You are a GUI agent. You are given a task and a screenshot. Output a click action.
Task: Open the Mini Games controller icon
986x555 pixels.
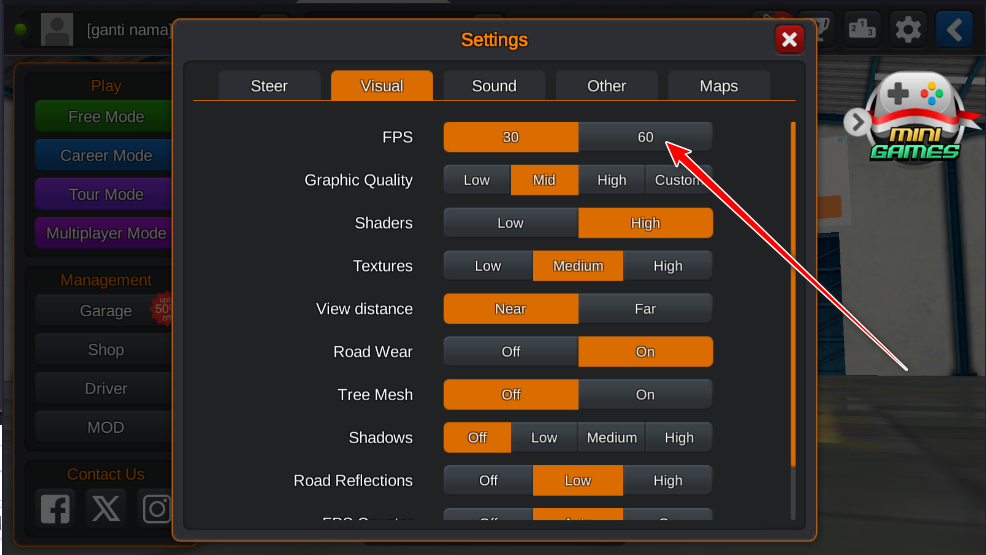click(x=916, y=116)
